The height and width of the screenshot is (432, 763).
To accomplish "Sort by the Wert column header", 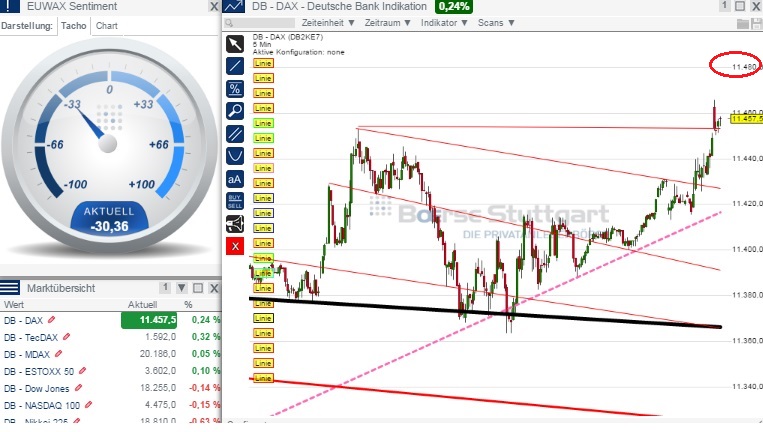I will click(x=14, y=305).
